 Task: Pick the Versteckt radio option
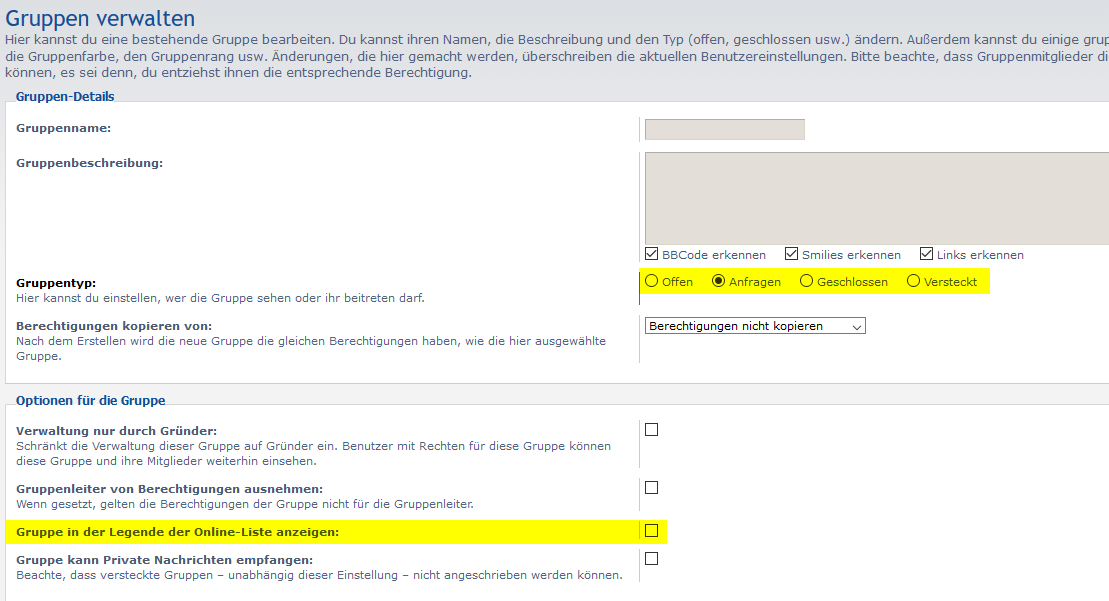pyautogui.click(x=913, y=281)
